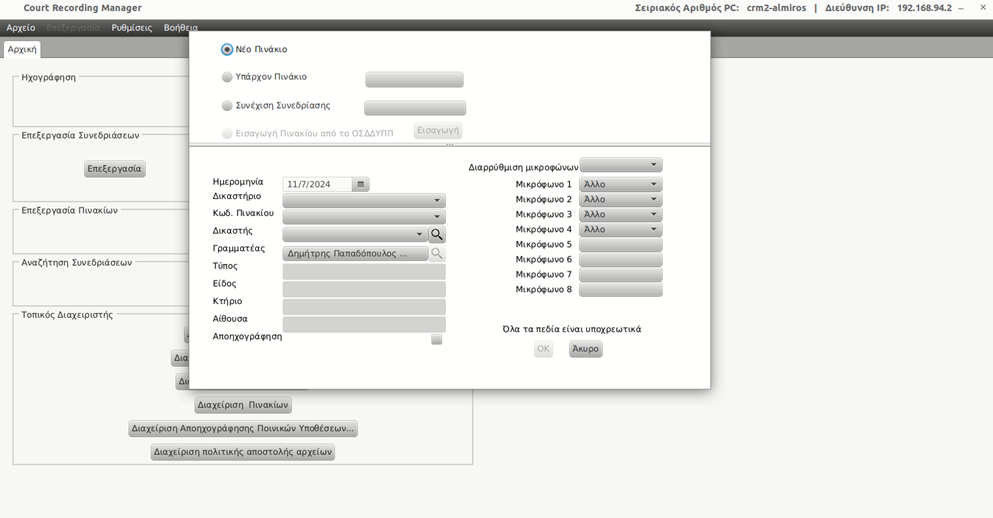Switch to the Αρχική tab

pos(22,49)
